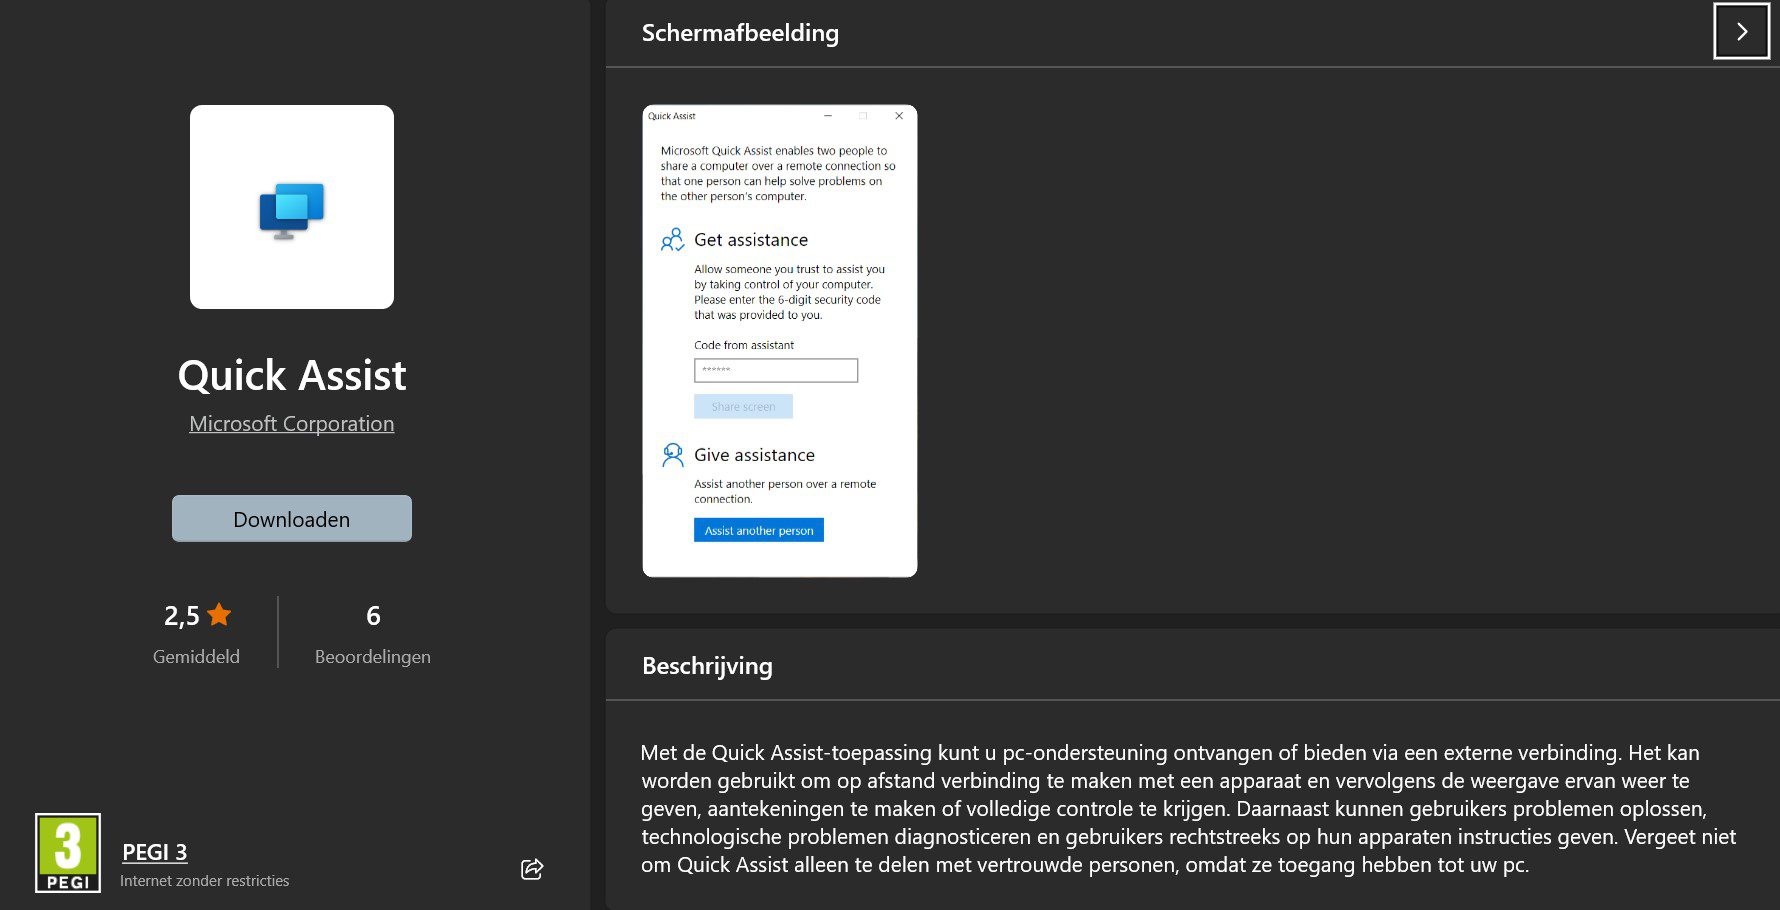Click the Give assistance headset icon
Viewport: 1780px width, 910px height.
coord(673,455)
